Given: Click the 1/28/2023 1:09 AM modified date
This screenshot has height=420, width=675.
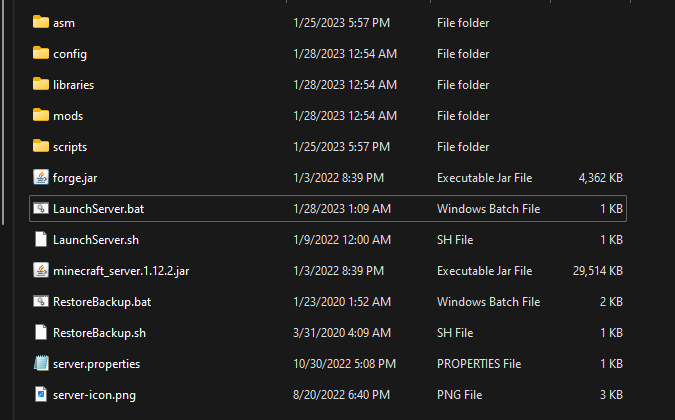Looking at the screenshot, I should coord(342,209).
